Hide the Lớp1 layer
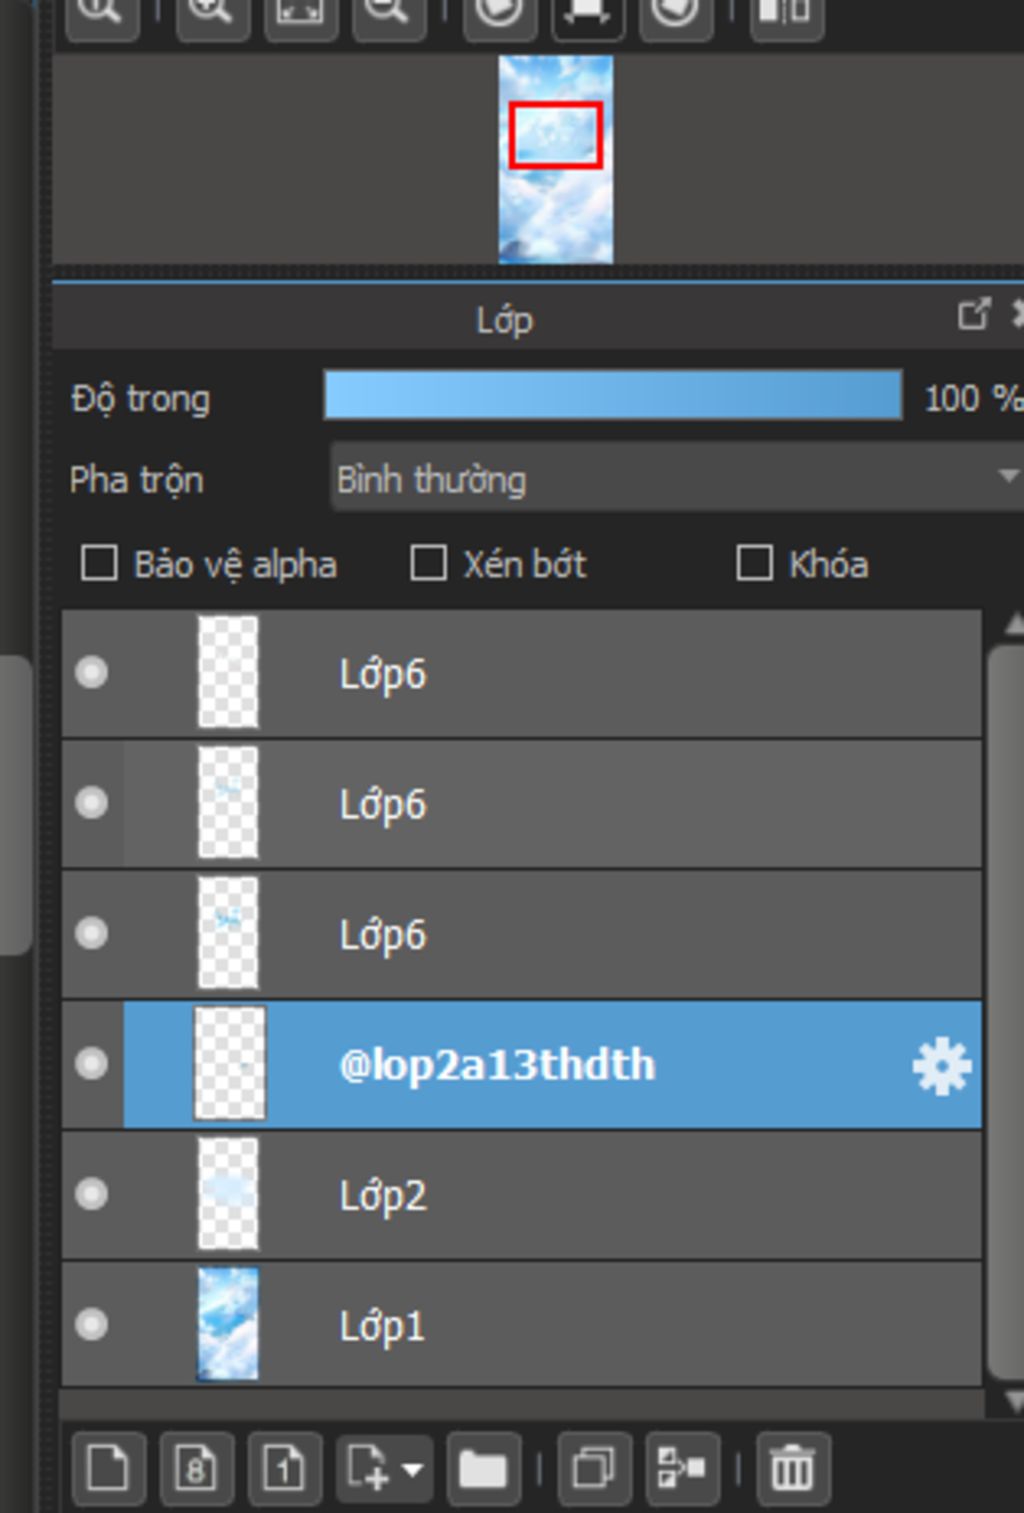This screenshot has width=1024, height=1513. (x=92, y=1324)
